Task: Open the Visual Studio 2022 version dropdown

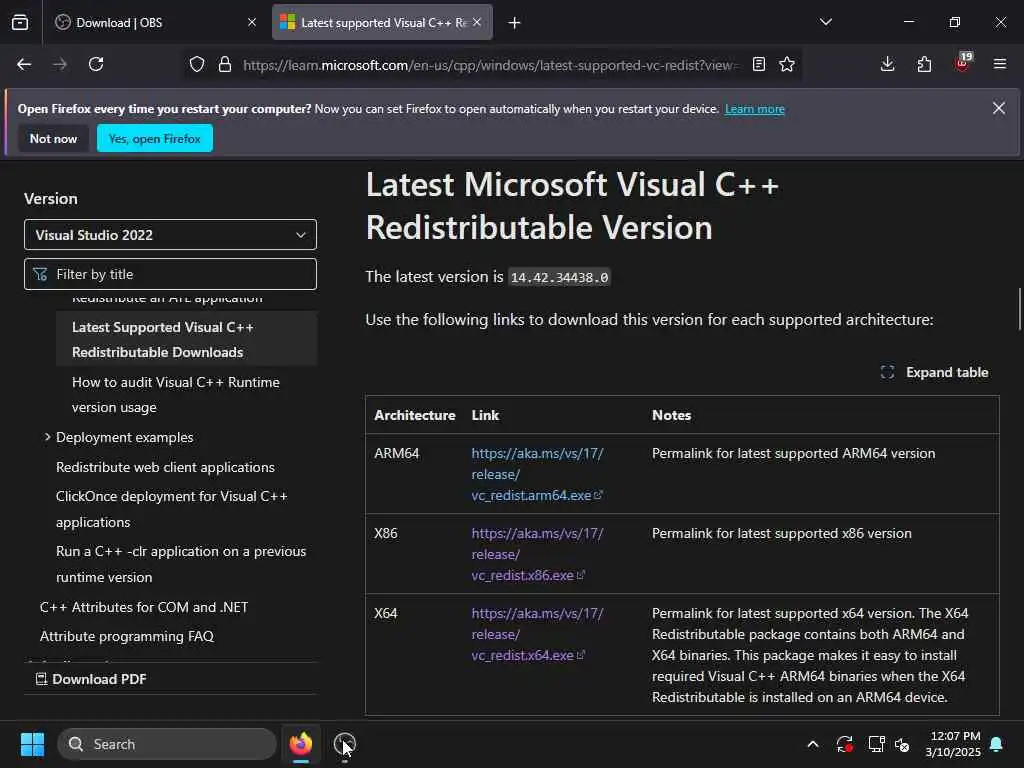Action: [170, 234]
